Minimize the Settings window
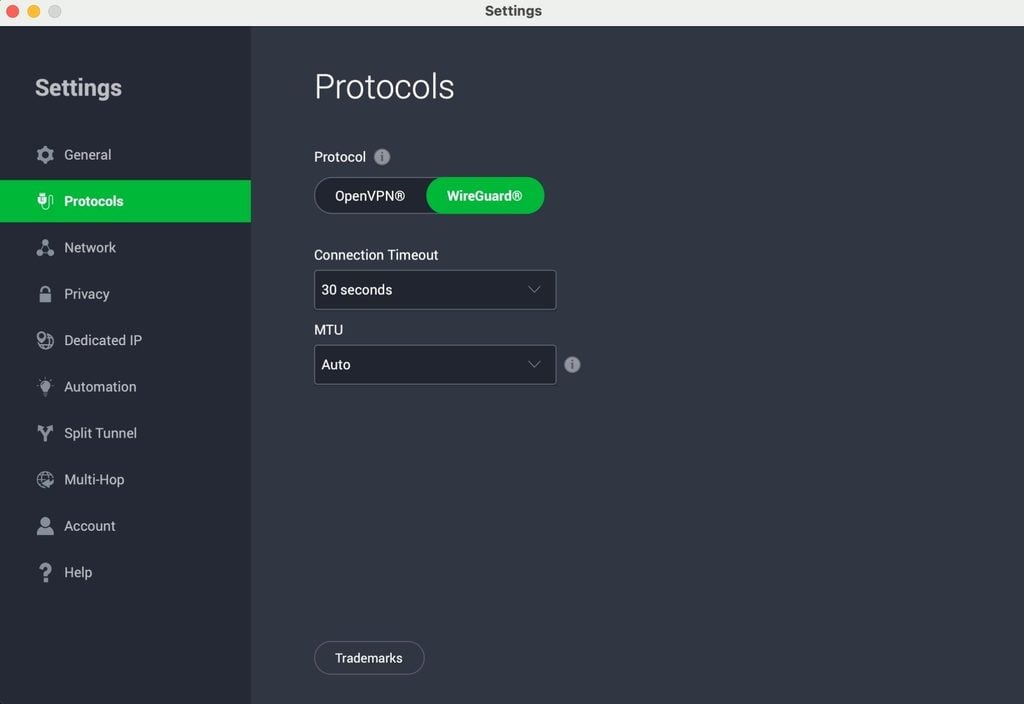 click(34, 11)
